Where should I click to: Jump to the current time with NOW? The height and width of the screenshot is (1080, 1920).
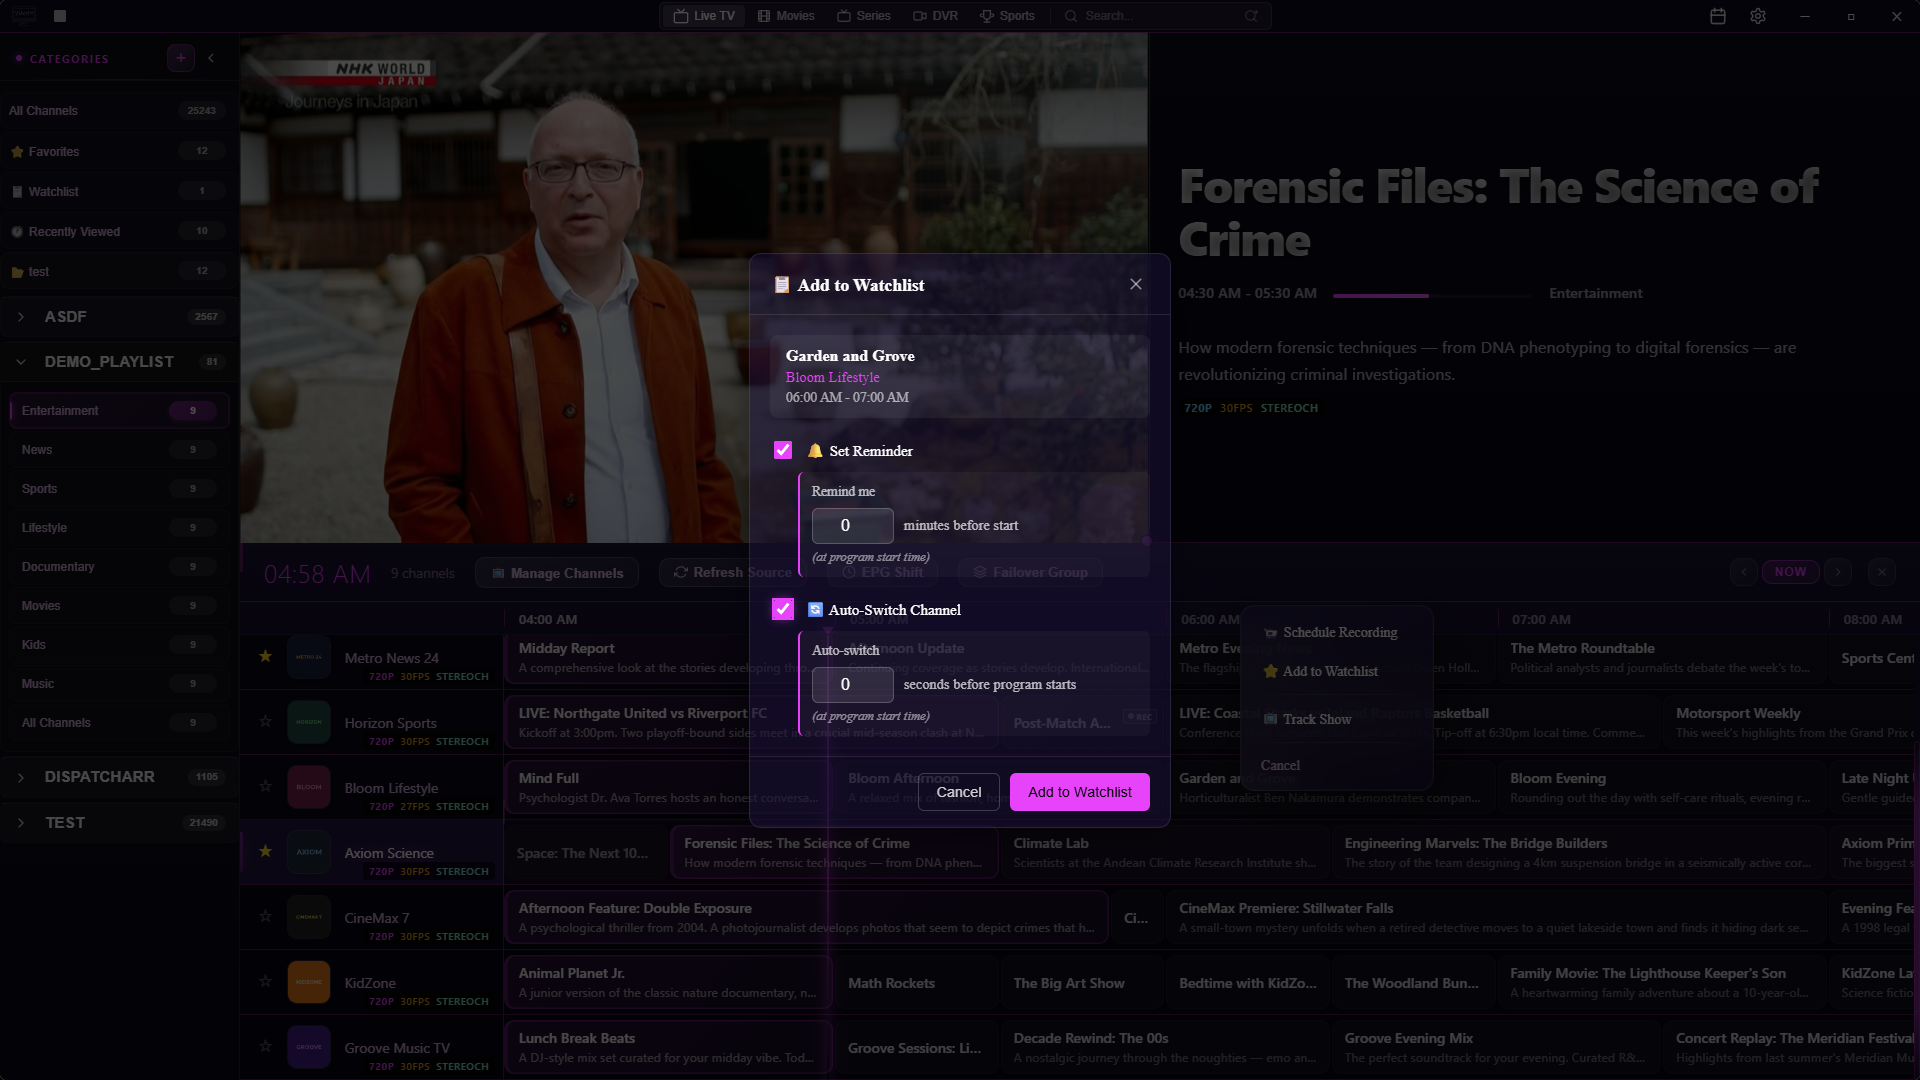1791,572
